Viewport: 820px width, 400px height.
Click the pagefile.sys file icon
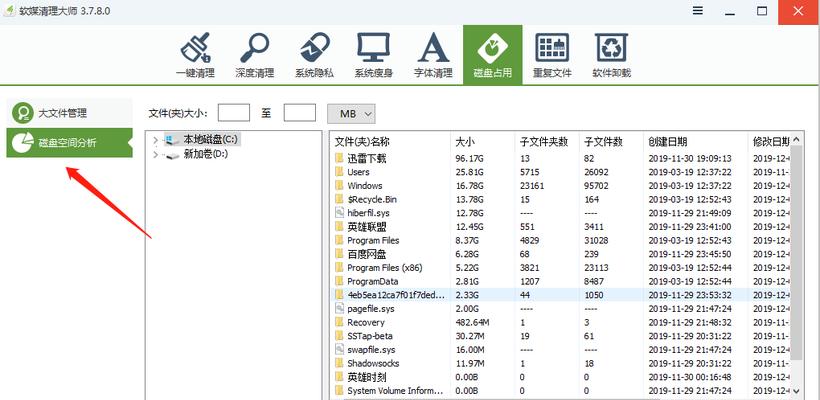339,308
